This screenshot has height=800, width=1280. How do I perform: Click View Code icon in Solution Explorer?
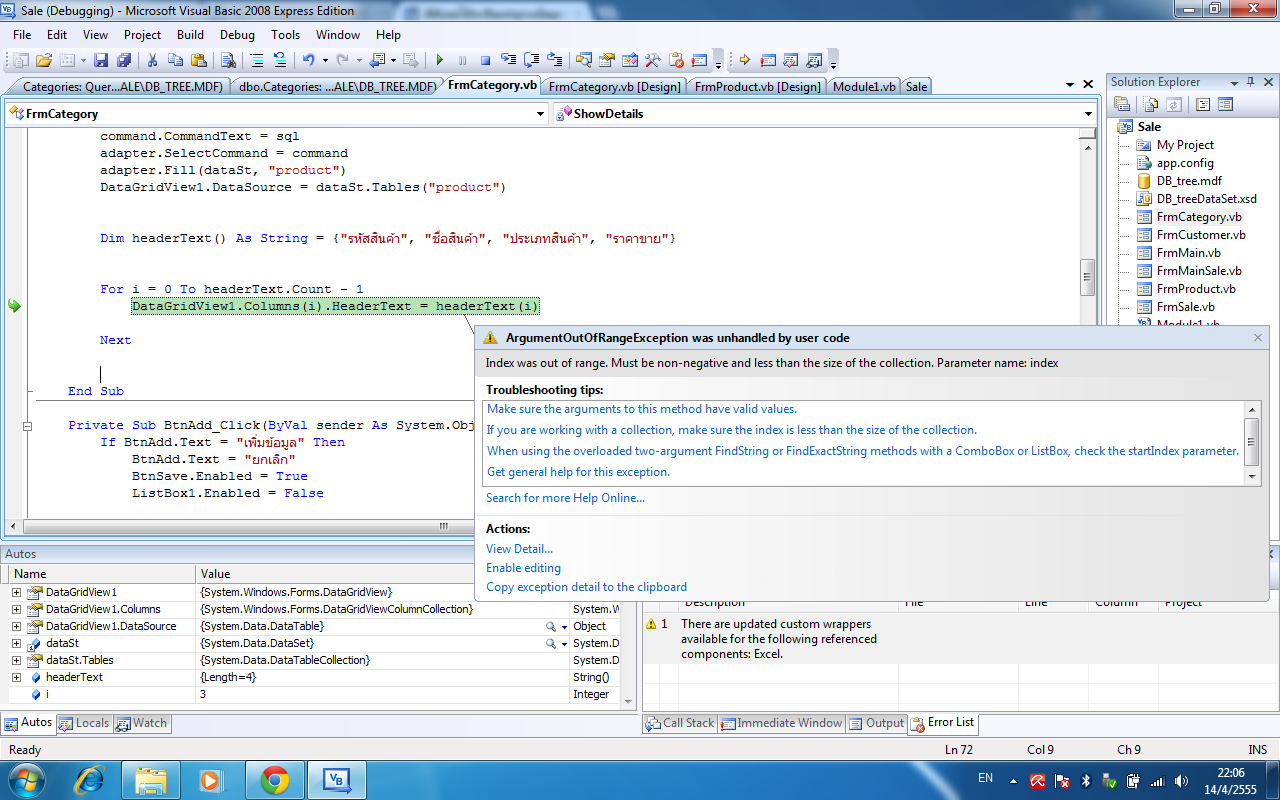1203,104
